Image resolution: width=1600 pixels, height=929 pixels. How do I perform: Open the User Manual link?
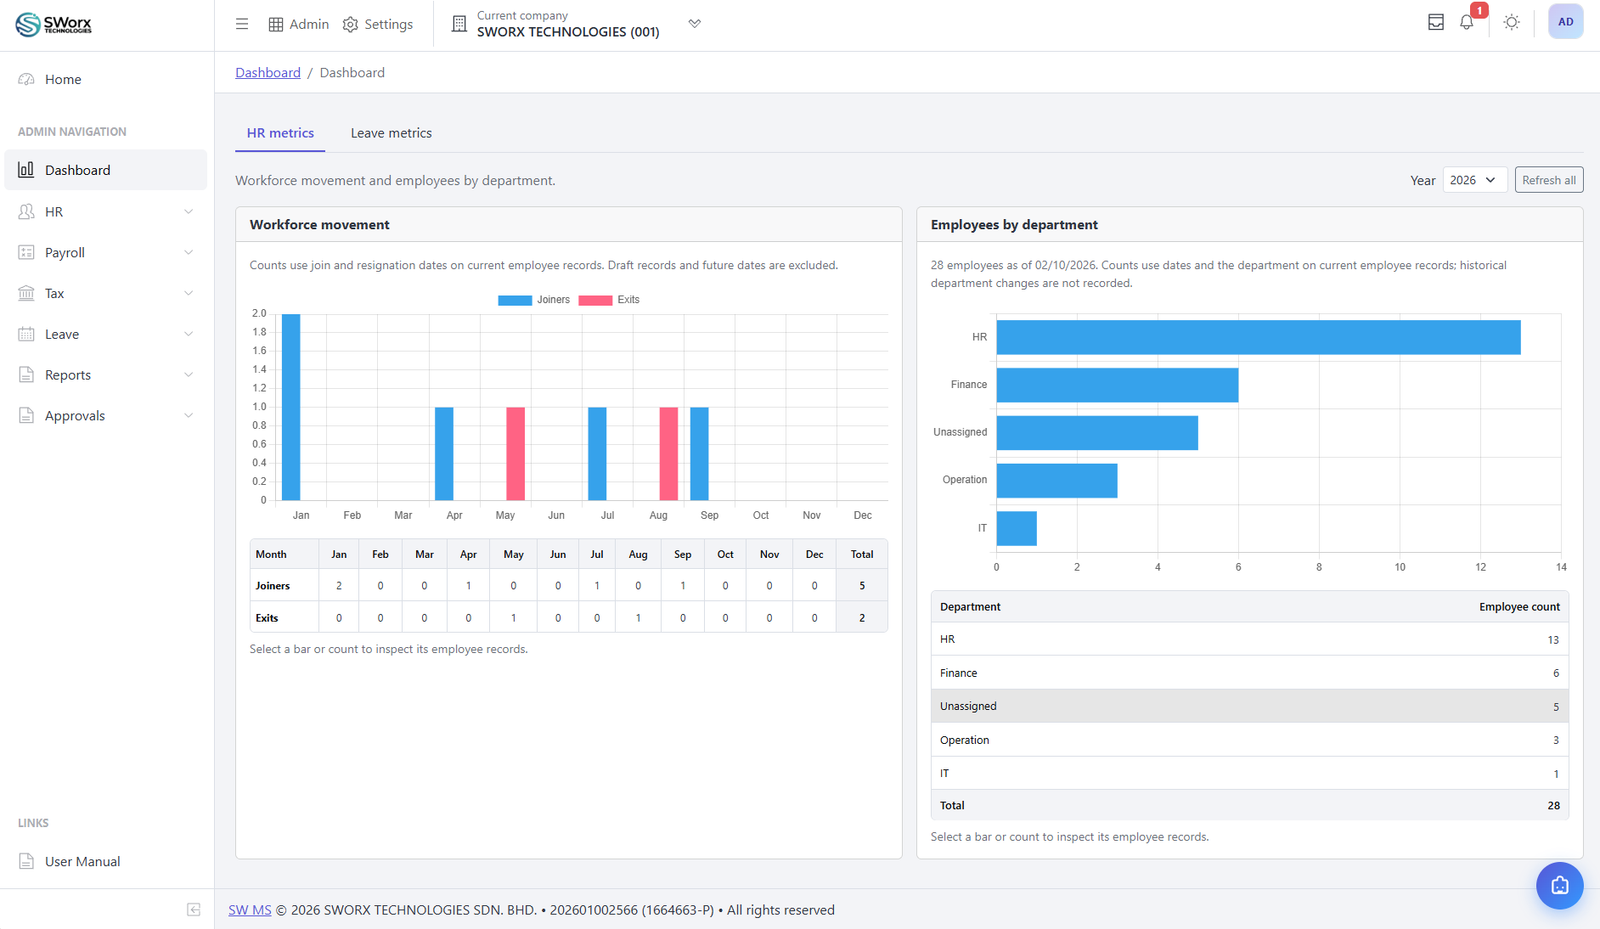[82, 861]
